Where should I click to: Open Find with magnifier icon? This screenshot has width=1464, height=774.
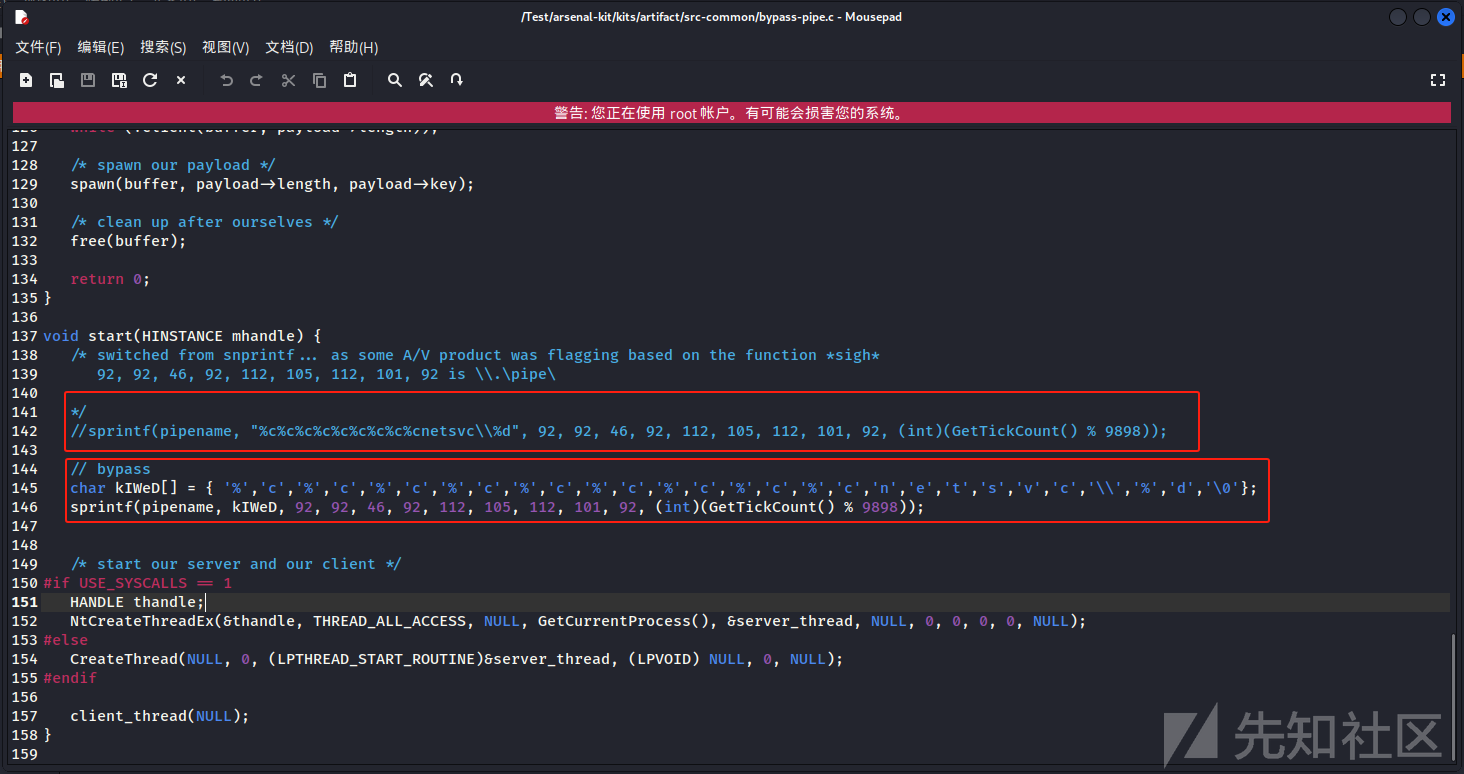(395, 80)
